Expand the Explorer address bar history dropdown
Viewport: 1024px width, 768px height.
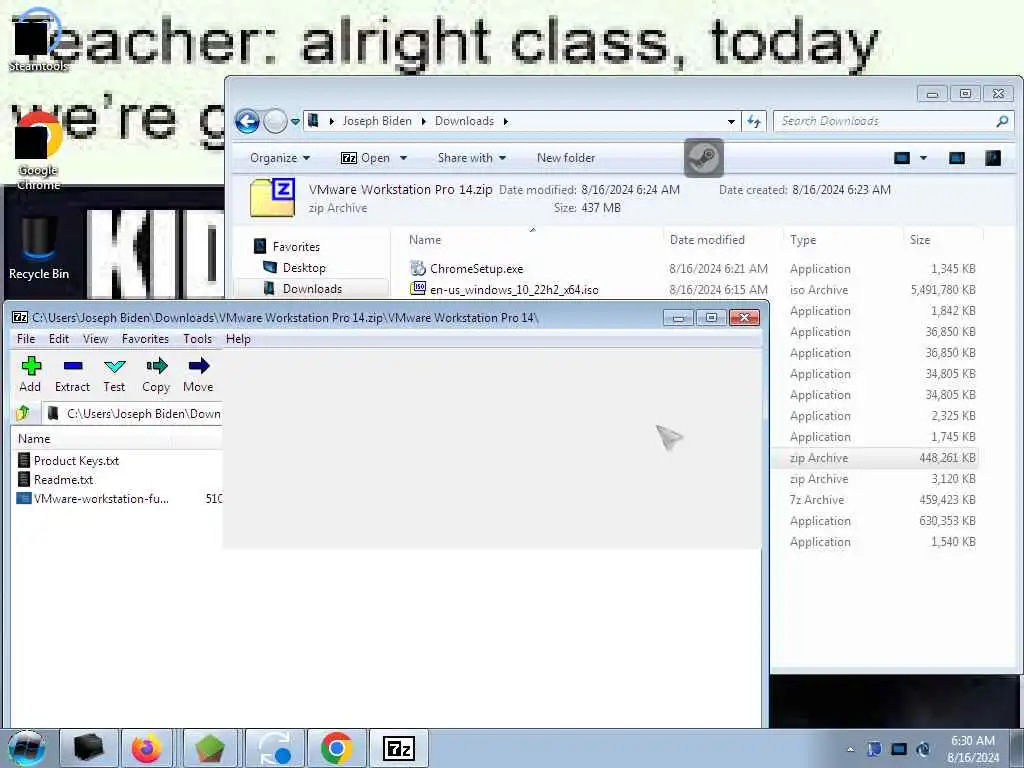pos(731,121)
